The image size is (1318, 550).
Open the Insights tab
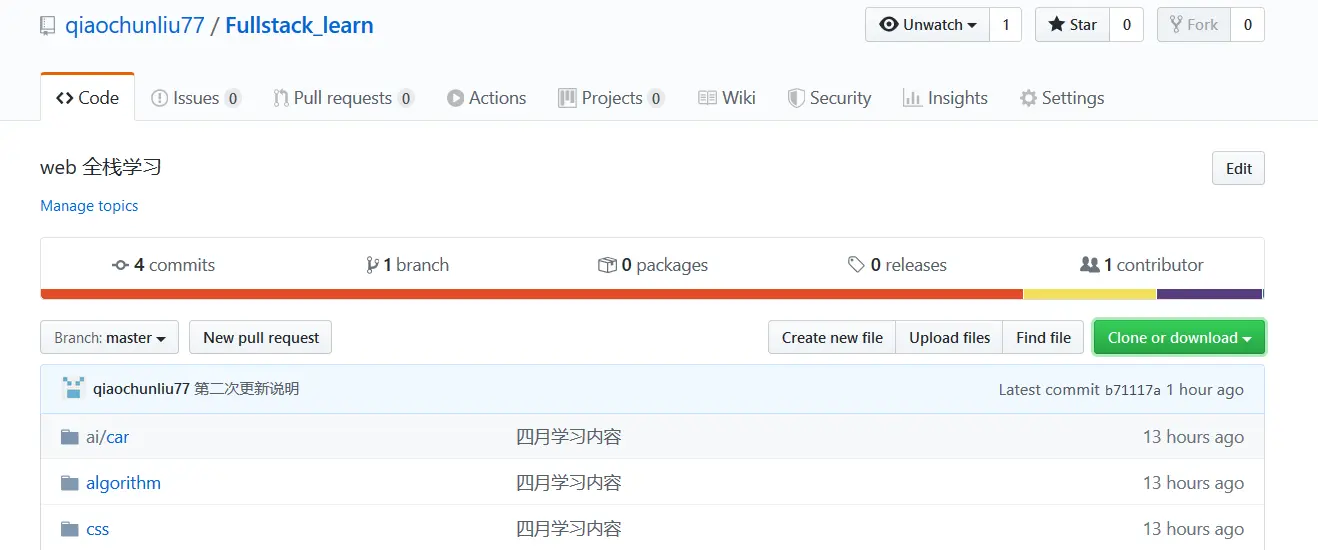click(945, 98)
